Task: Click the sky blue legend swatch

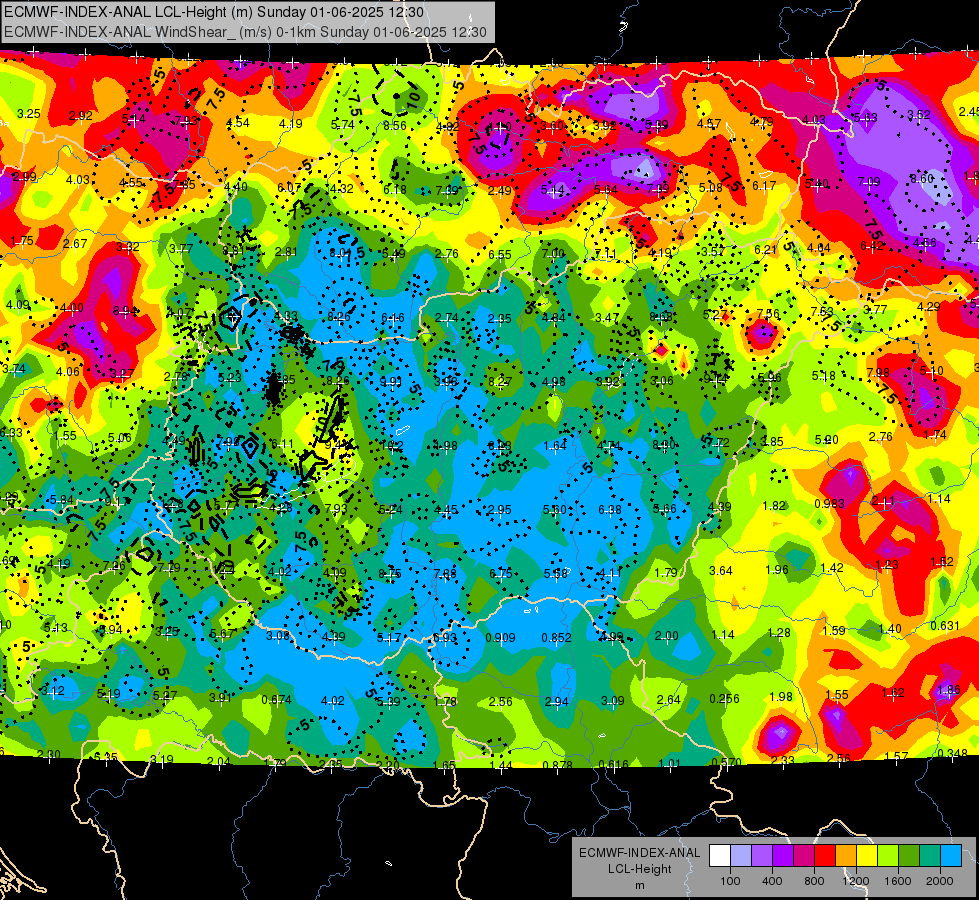Action: point(952,855)
